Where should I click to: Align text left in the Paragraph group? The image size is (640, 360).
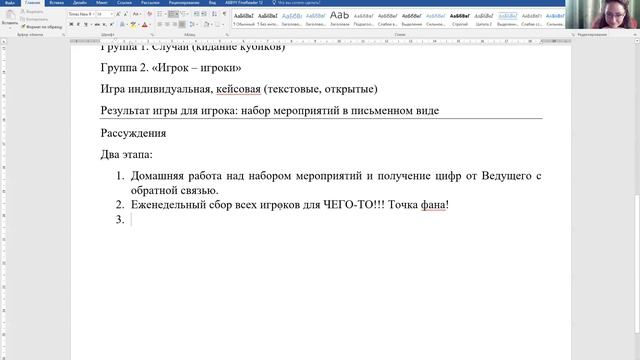[160, 24]
